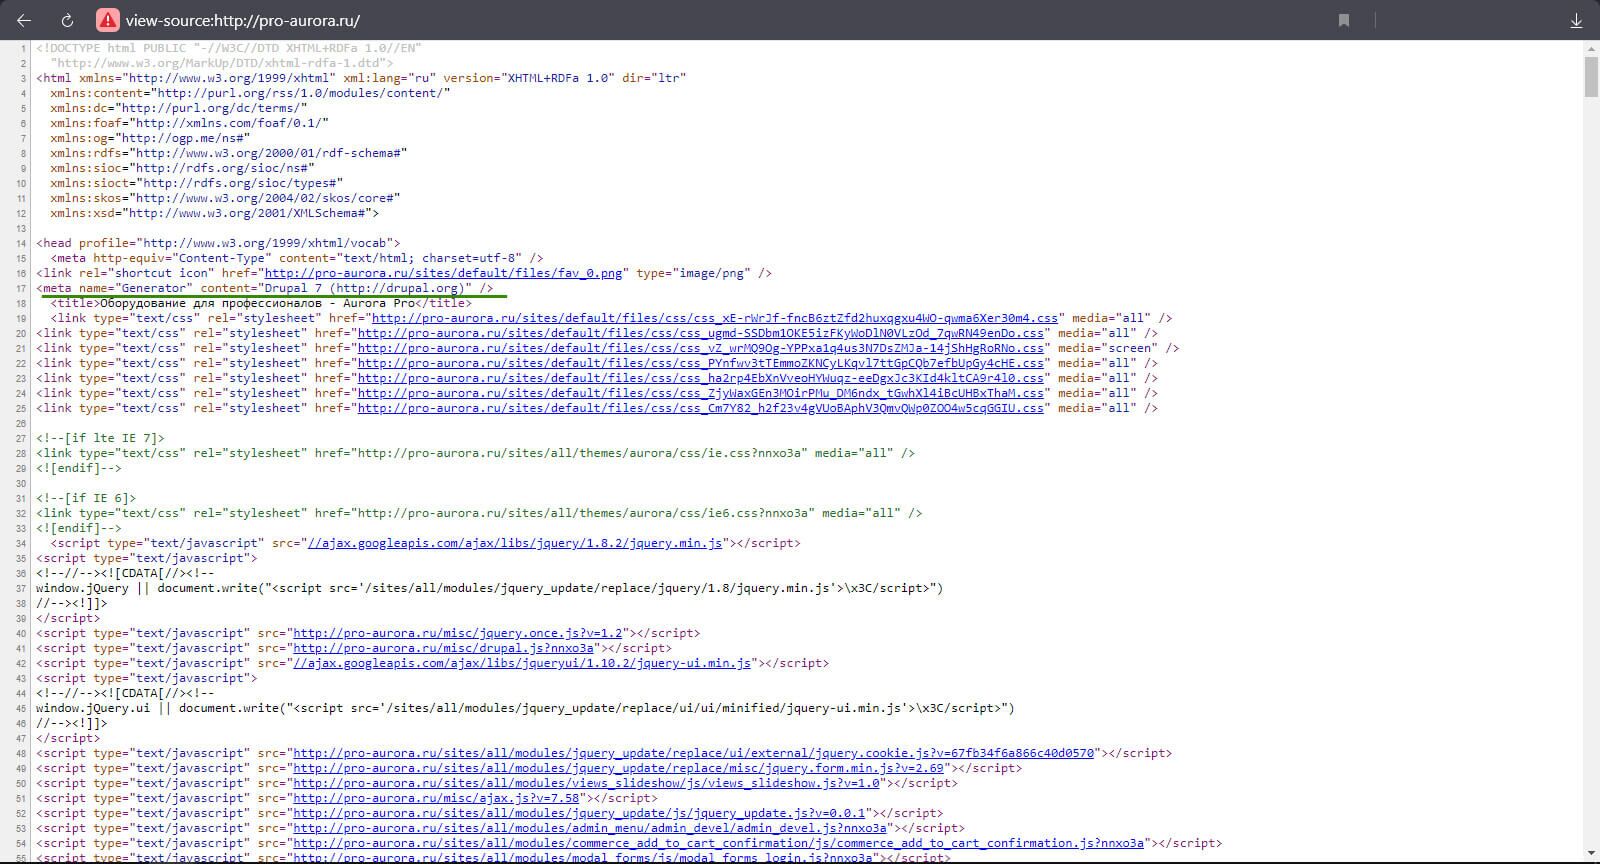The image size is (1600, 864).
Task: Click the xmlns:og ogp.me namespace line
Action: [150, 138]
